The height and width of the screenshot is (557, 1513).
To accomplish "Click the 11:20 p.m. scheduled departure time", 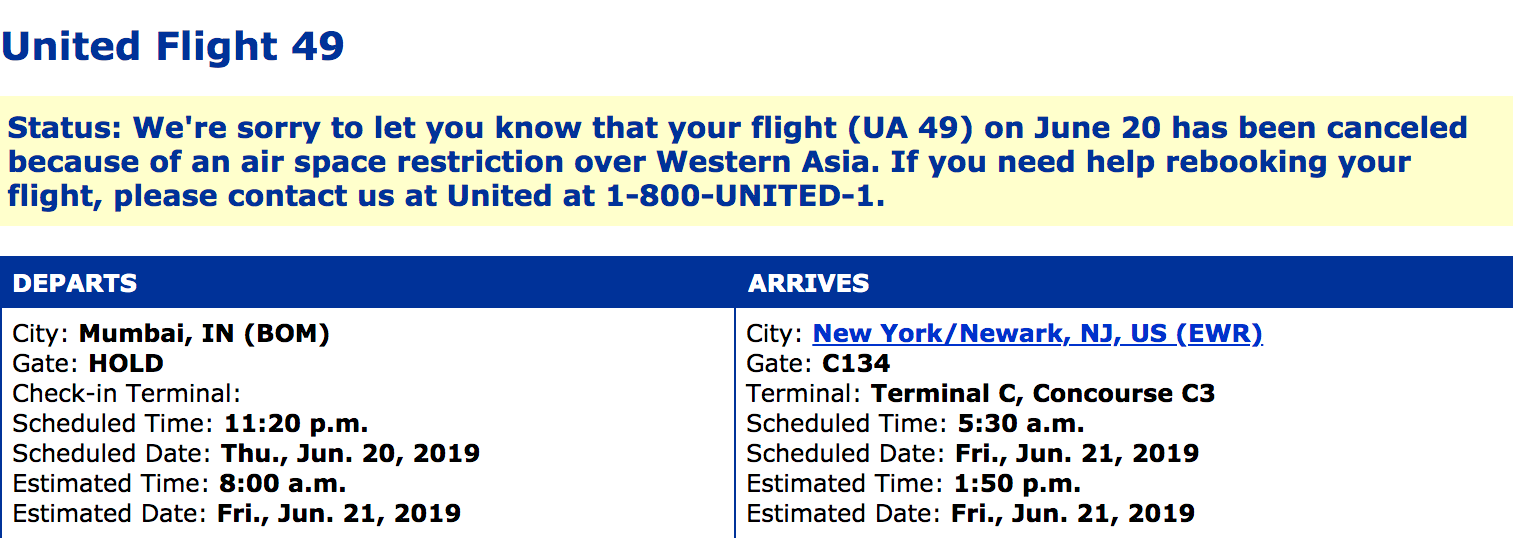I will pyautogui.click(x=296, y=424).
